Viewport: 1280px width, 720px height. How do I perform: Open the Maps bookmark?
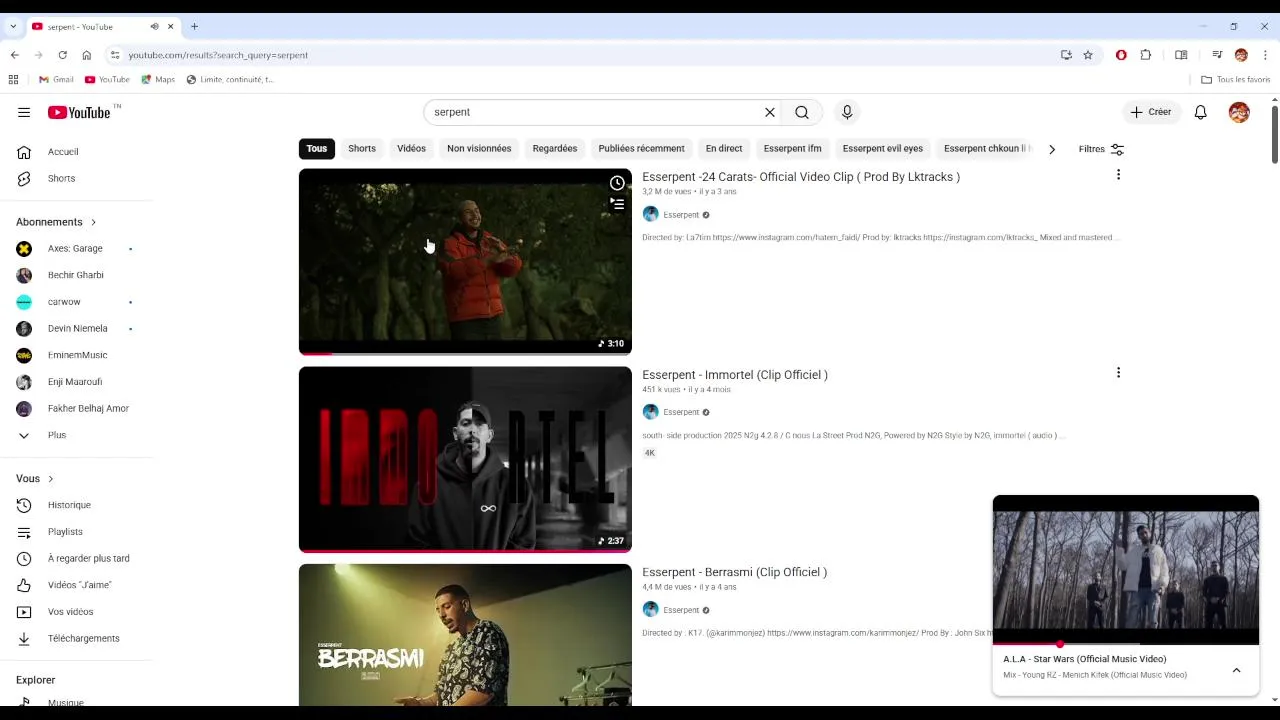point(158,80)
